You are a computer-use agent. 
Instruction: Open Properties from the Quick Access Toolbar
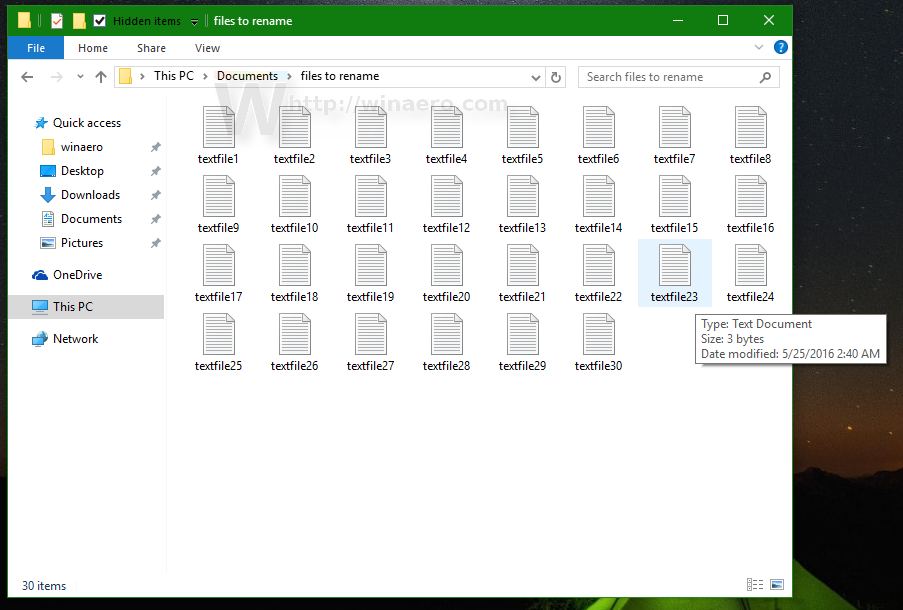tap(55, 20)
